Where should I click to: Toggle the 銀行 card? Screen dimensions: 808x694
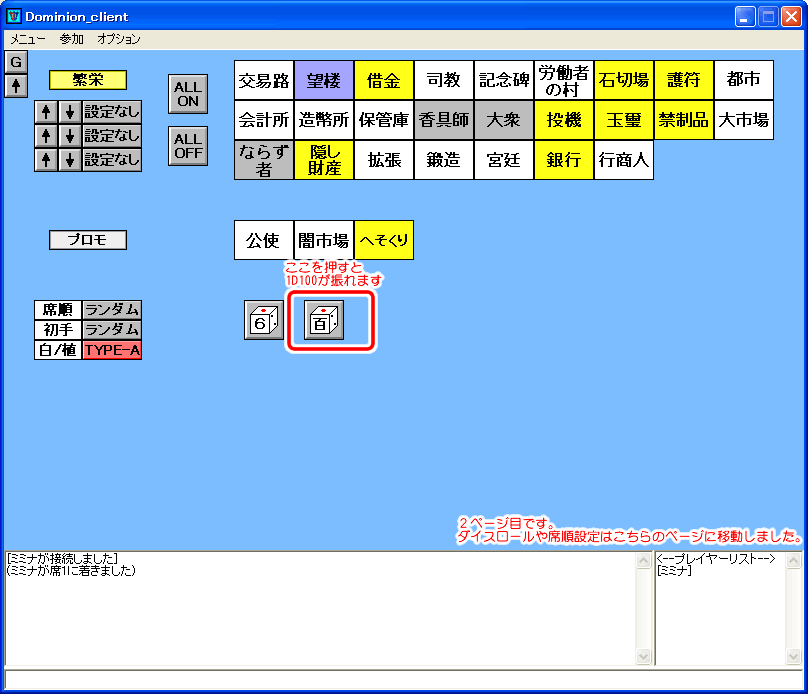pos(563,160)
